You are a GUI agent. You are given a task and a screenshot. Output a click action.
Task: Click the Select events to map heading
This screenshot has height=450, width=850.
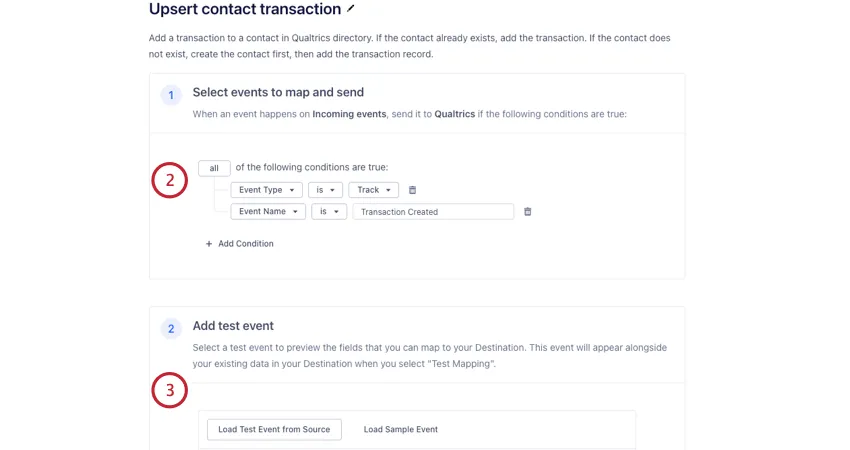(x=278, y=92)
